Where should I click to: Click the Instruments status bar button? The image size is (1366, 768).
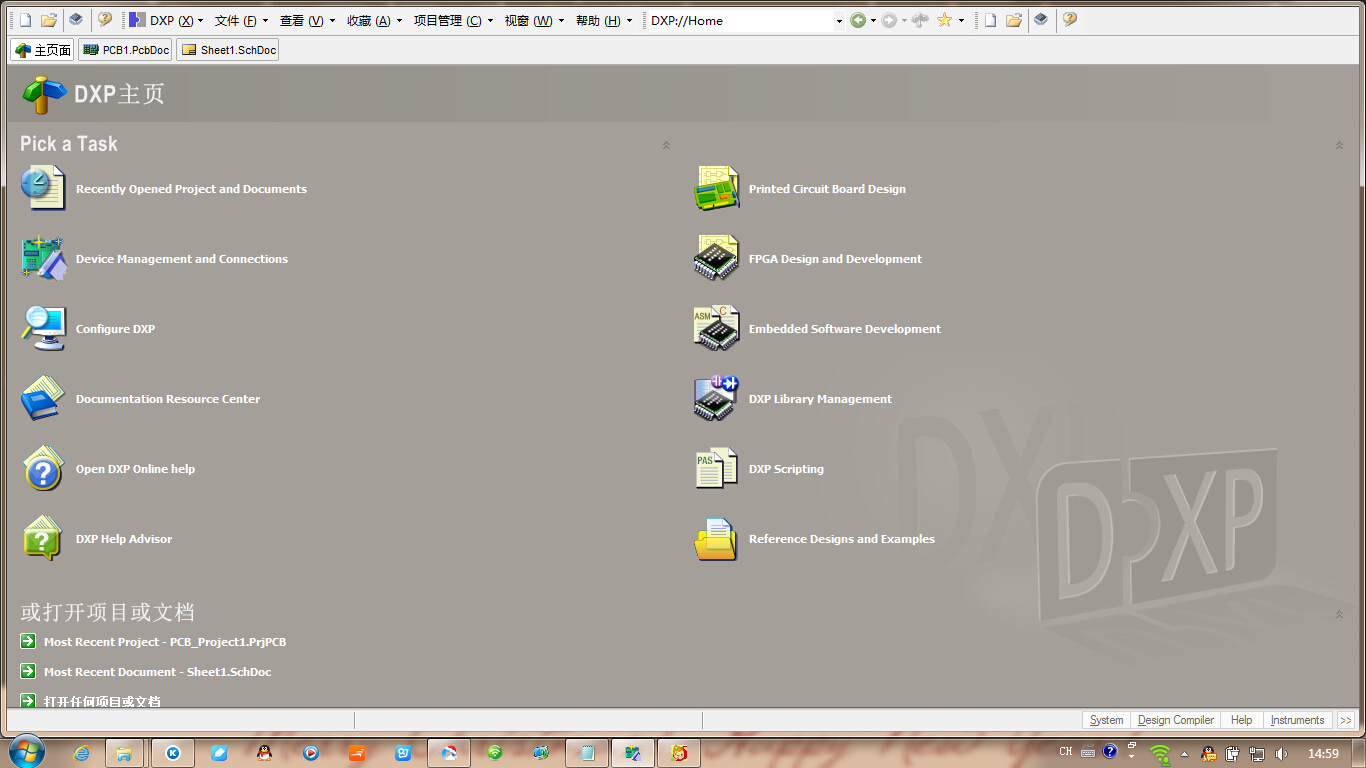(x=1297, y=720)
